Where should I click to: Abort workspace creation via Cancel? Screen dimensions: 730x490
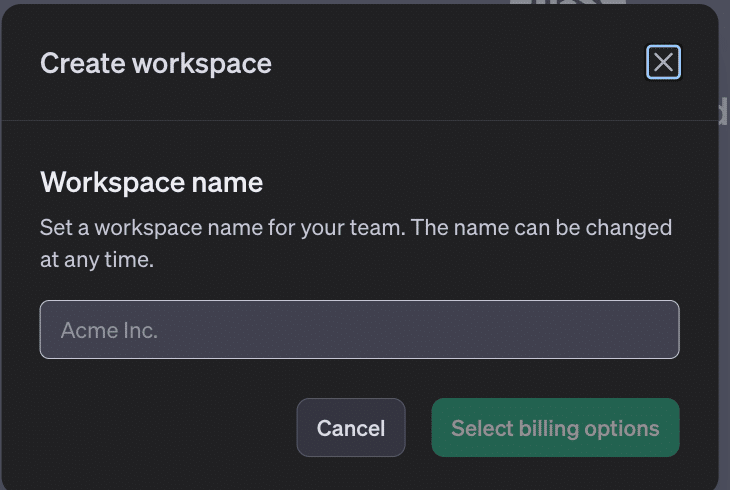tap(350, 428)
